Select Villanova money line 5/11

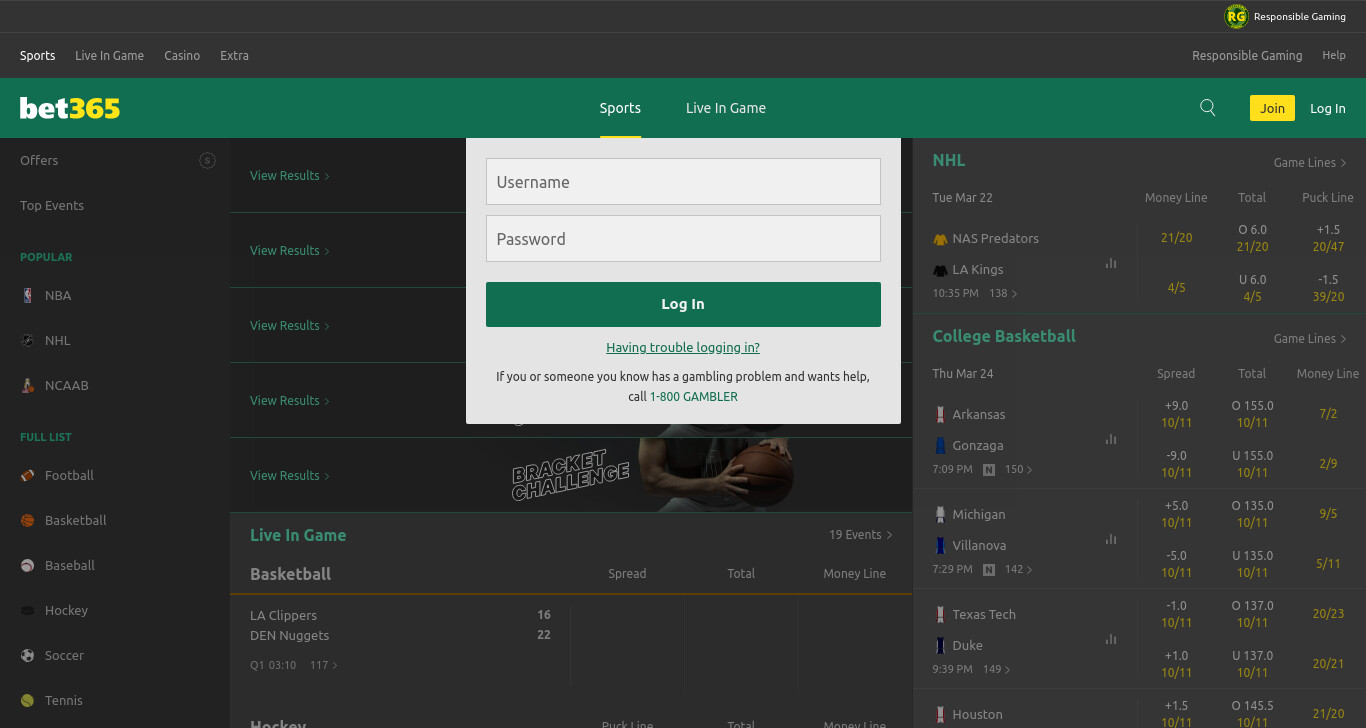point(1328,564)
